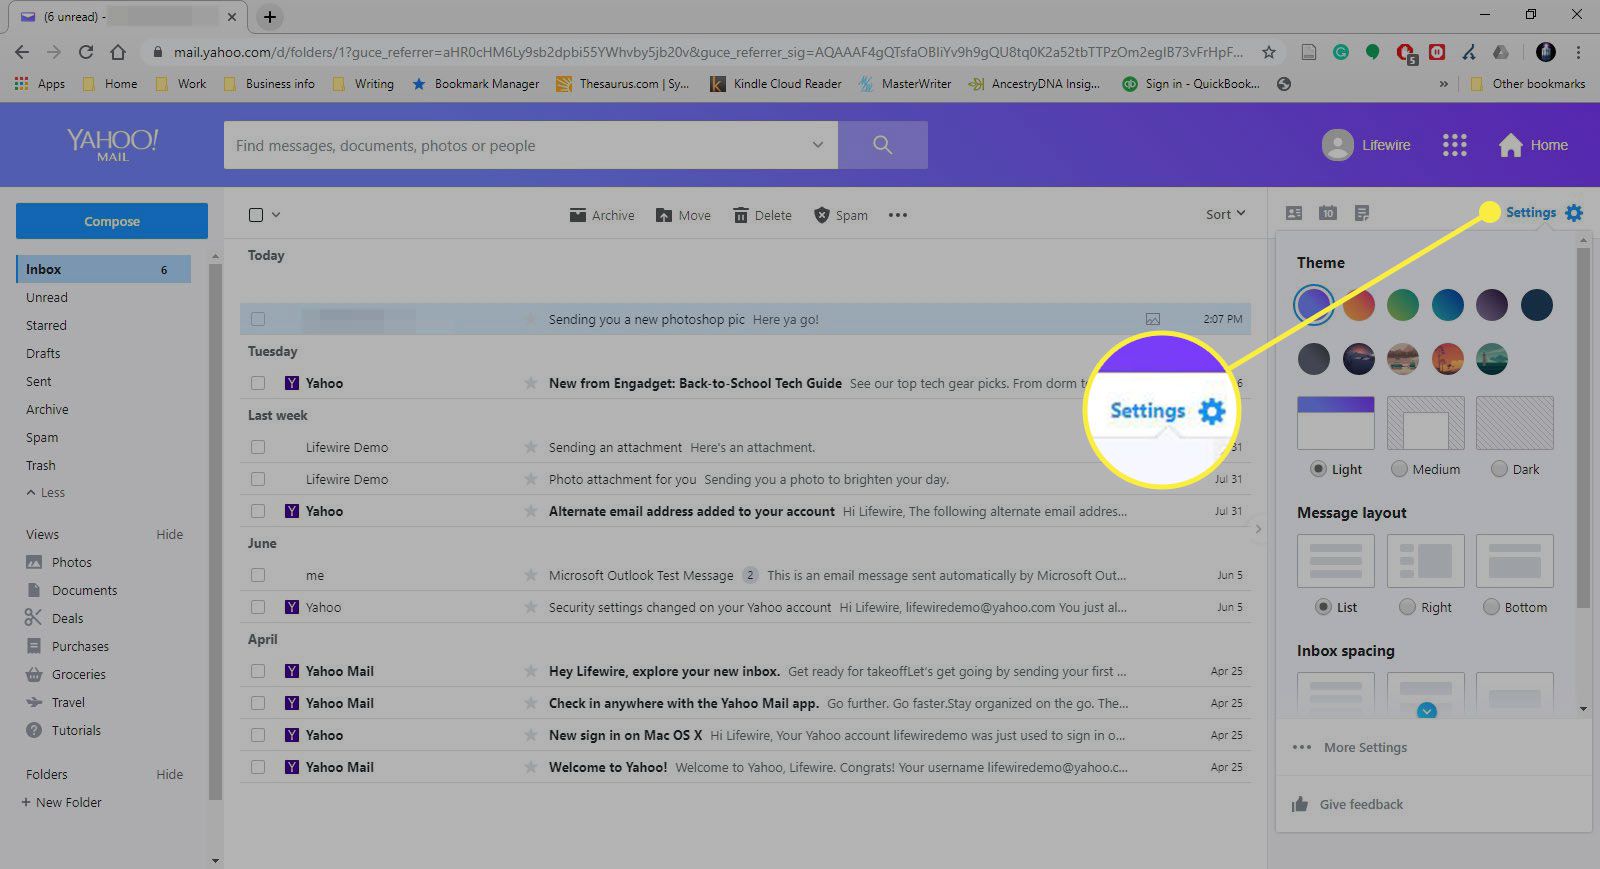Image resolution: width=1600 pixels, height=869 pixels.
Task: Click the Move toolbar icon
Action: 664,215
